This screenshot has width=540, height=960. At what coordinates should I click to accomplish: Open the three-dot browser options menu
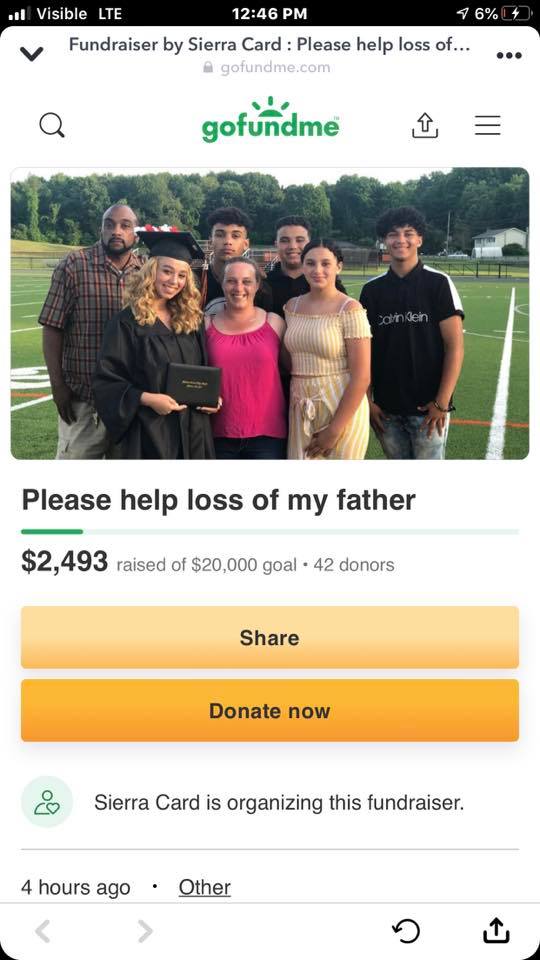click(509, 55)
